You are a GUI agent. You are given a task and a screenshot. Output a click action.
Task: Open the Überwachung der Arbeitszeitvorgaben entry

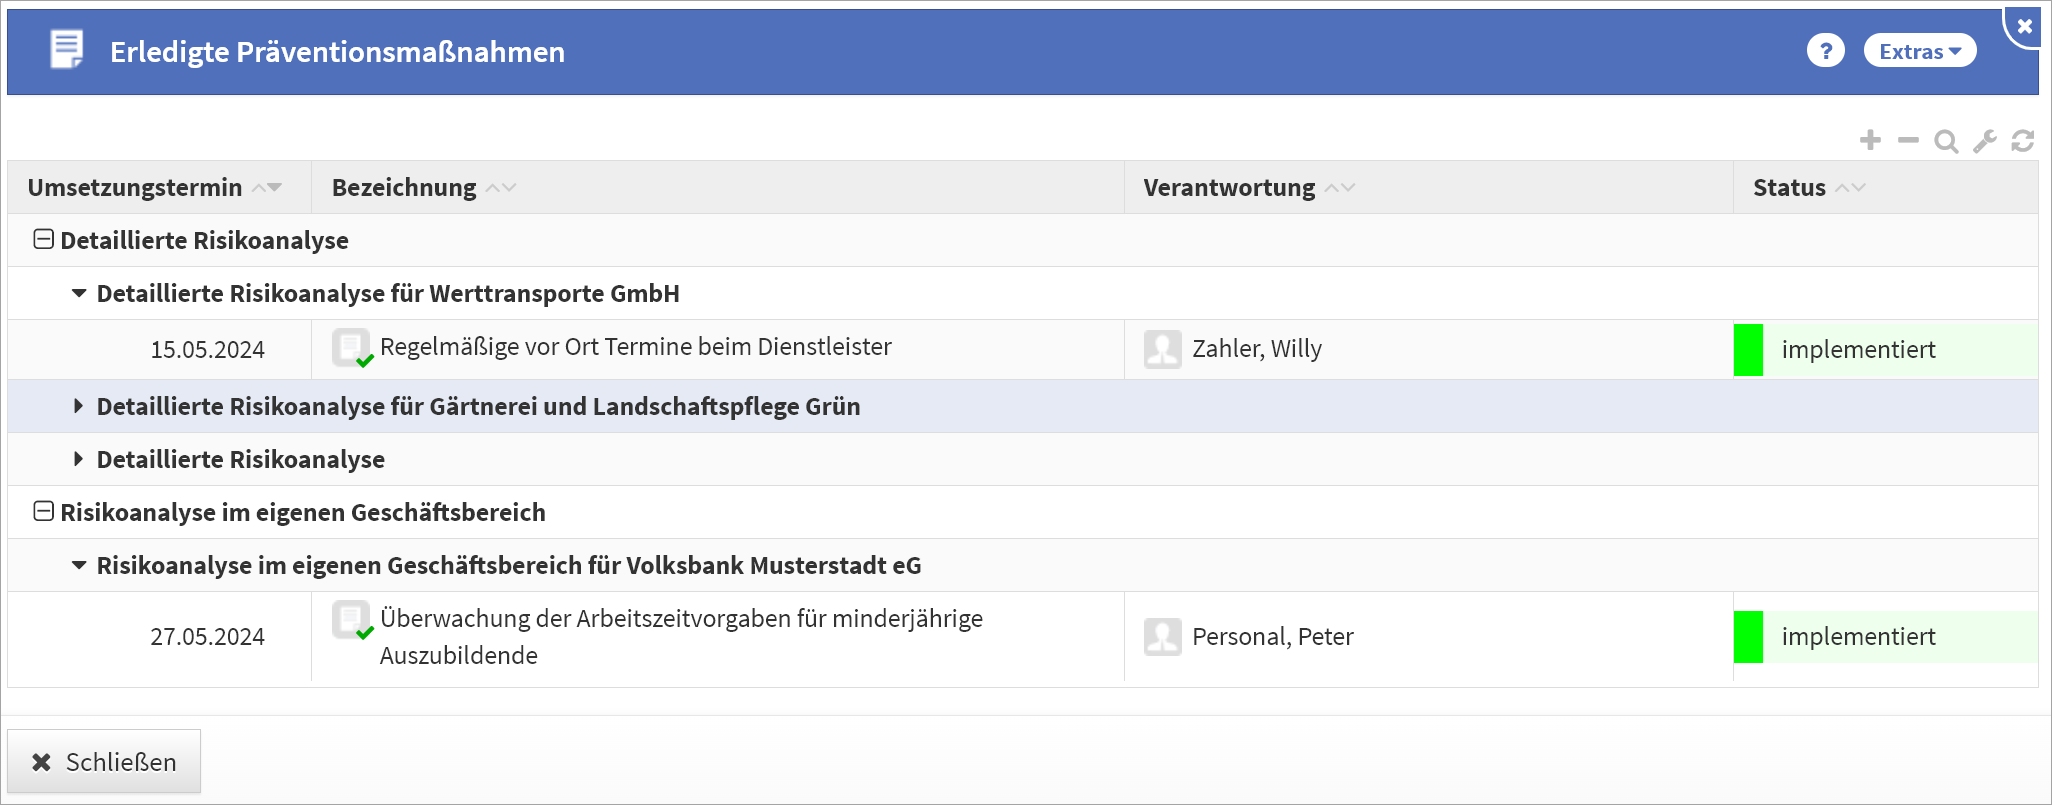(x=680, y=619)
